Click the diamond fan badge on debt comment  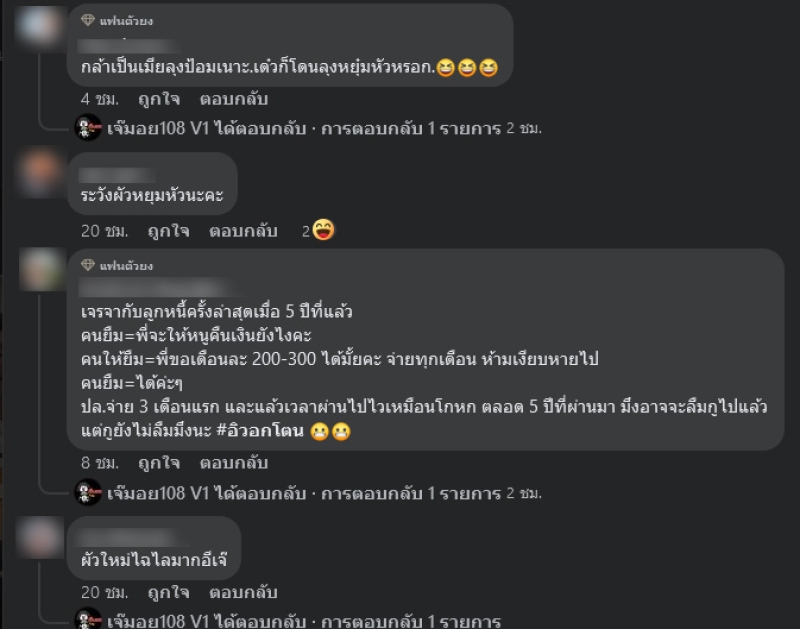click(88, 265)
